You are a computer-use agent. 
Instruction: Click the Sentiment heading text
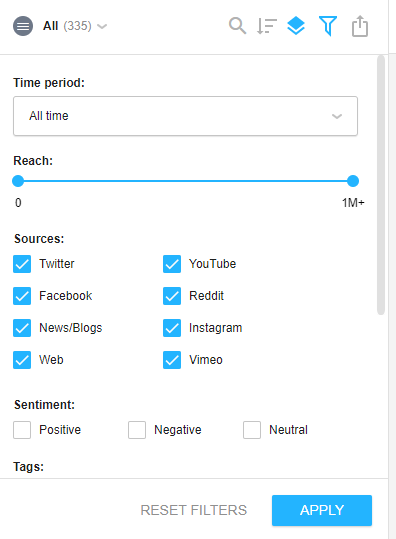click(x=44, y=405)
